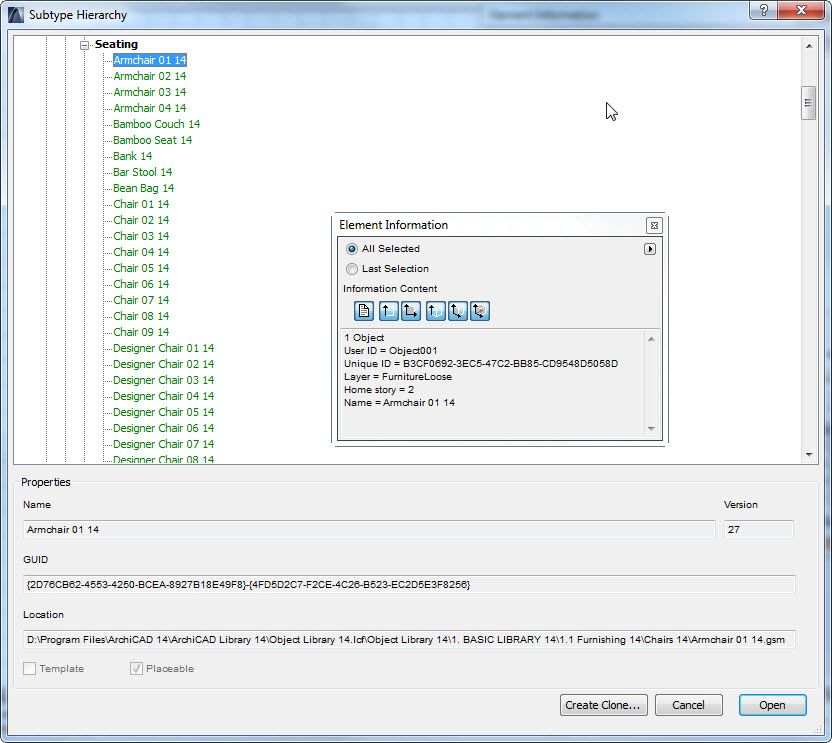Click hierarchy tree scroll up arrow
The width and height of the screenshot is (832, 743).
[x=809, y=46]
